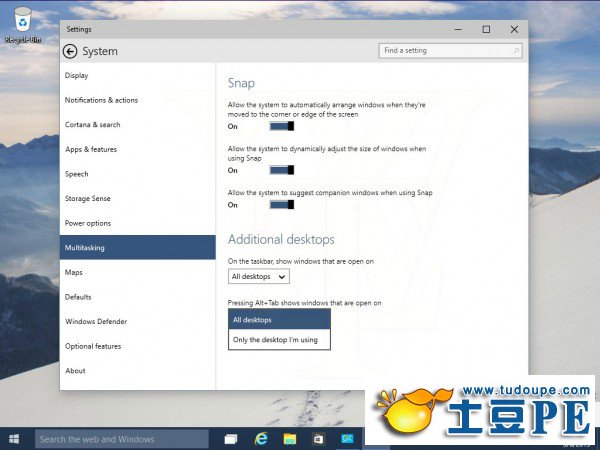Toggle dynamic window size adjustment for Snap
Viewport: 600px width, 450px height.
tap(282, 170)
